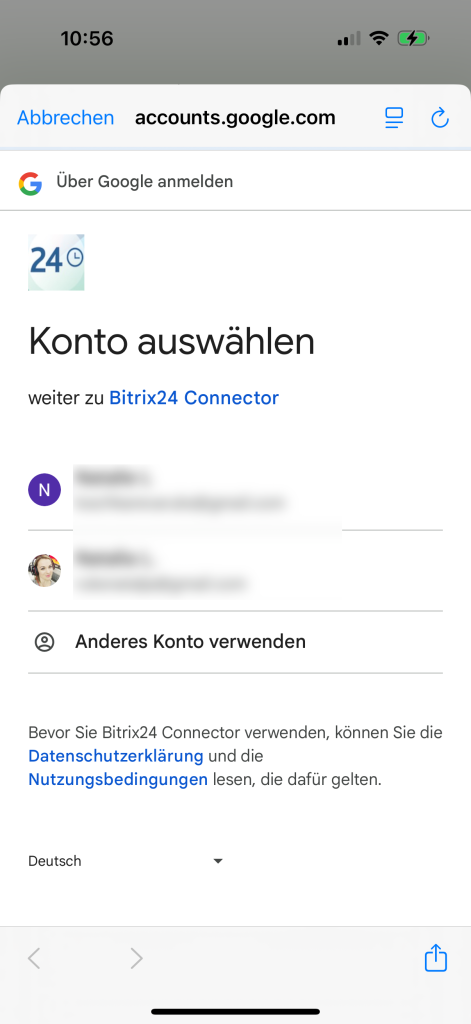The width and height of the screenshot is (471, 1024).
Task: Tap the home indicator bar
Action: point(236,1012)
